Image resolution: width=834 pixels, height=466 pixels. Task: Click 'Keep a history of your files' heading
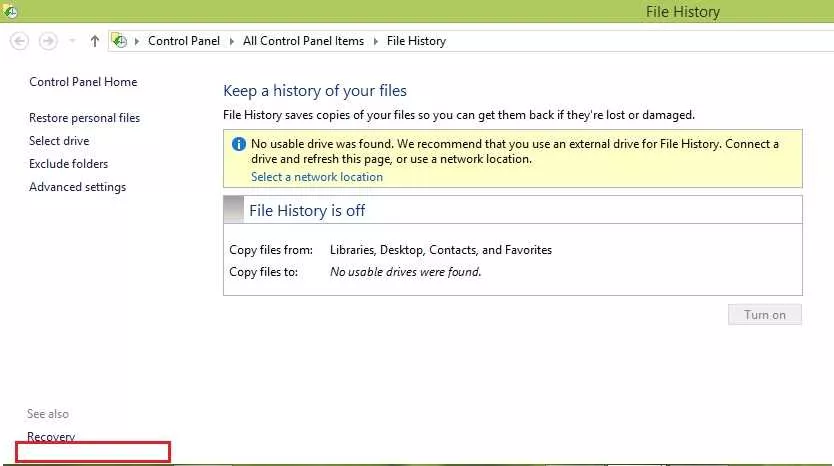click(x=315, y=91)
